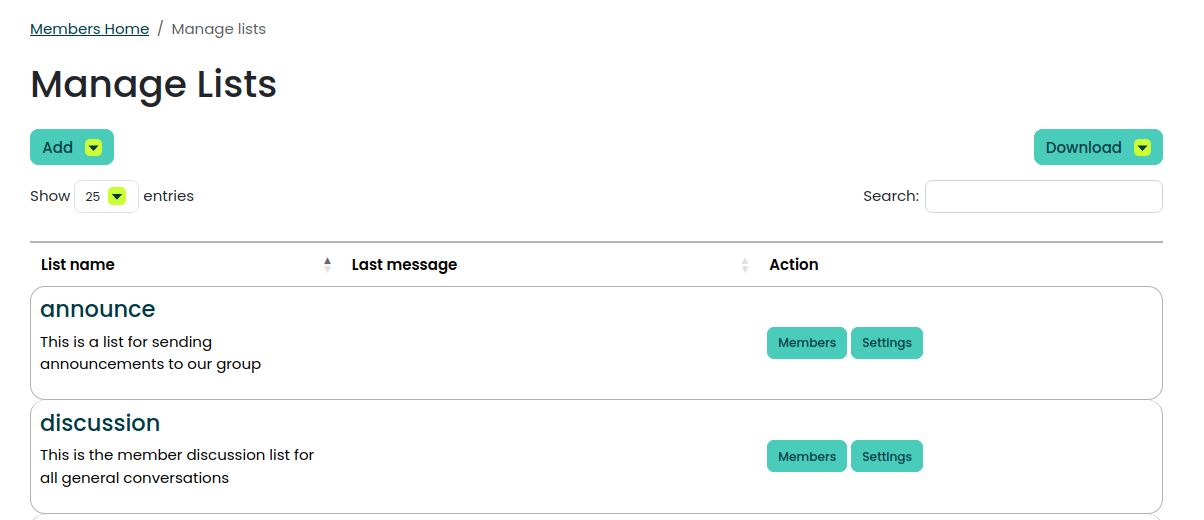Click the yellow arrow icon on Add button
Image resolution: width=1204 pixels, height=520 pixels.
point(93,148)
